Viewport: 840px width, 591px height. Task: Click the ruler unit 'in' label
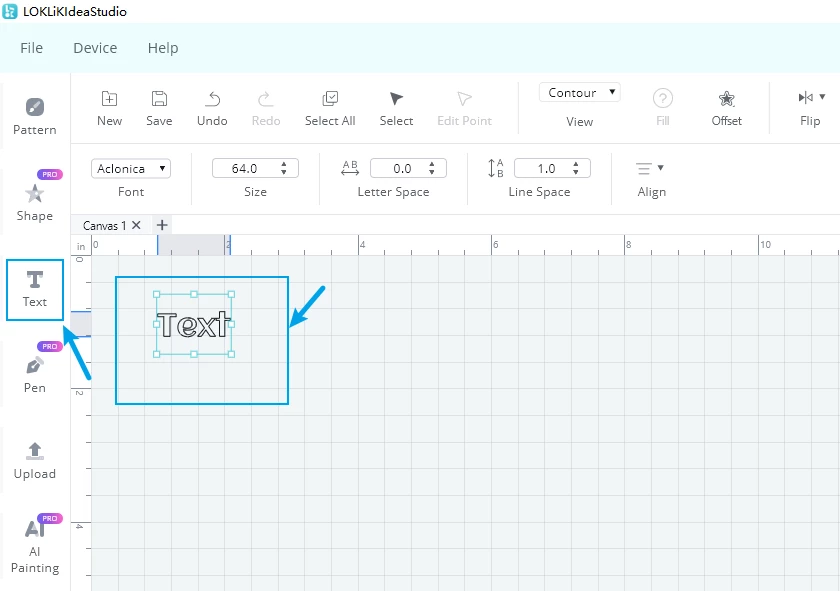[81, 246]
